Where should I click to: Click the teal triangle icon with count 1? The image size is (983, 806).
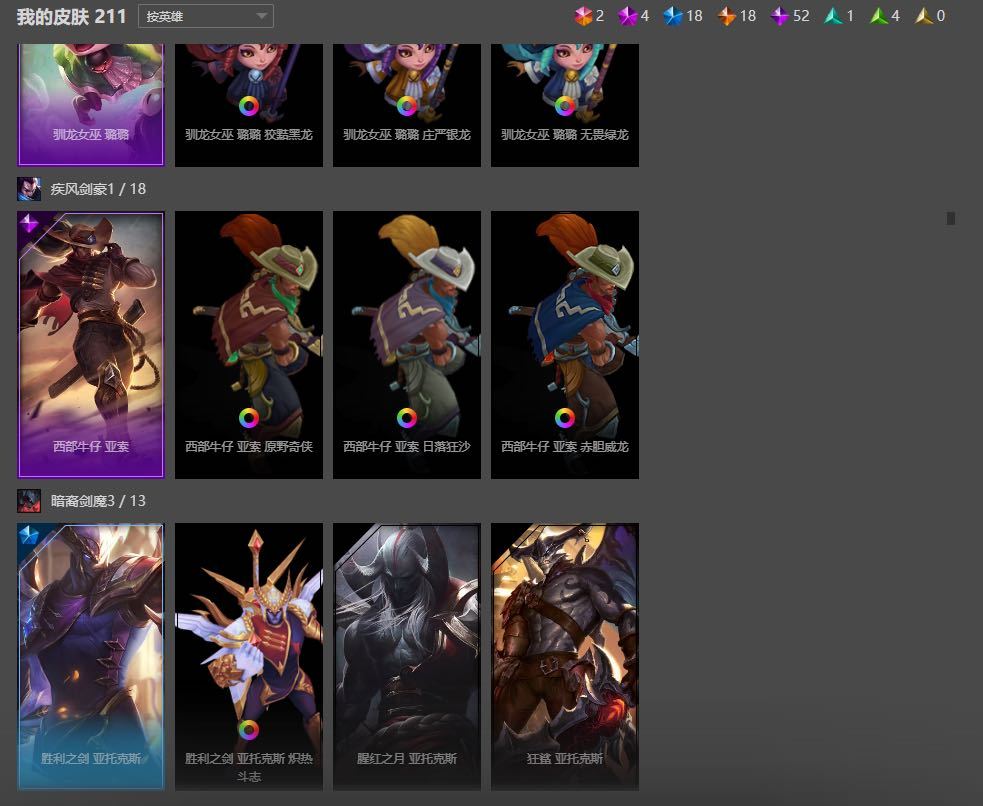click(833, 16)
